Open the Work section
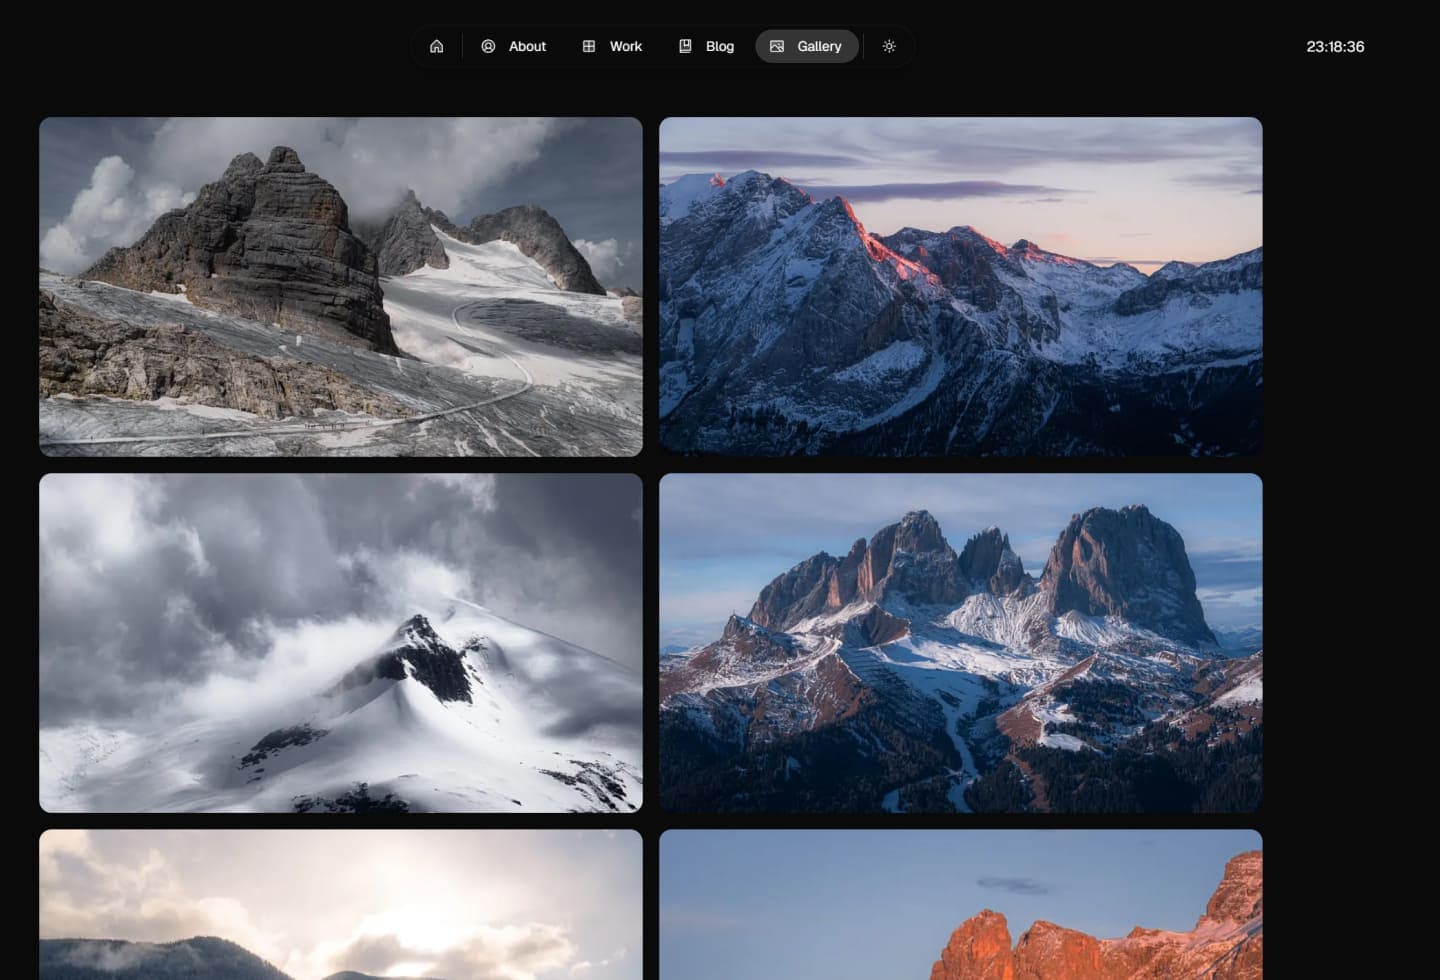This screenshot has width=1440, height=980. tap(625, 46)
